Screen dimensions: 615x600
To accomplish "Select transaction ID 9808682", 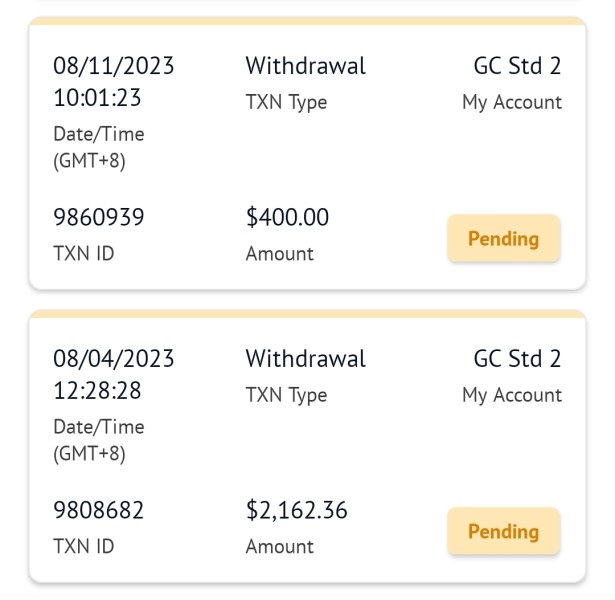I will (x=98, y=510).
